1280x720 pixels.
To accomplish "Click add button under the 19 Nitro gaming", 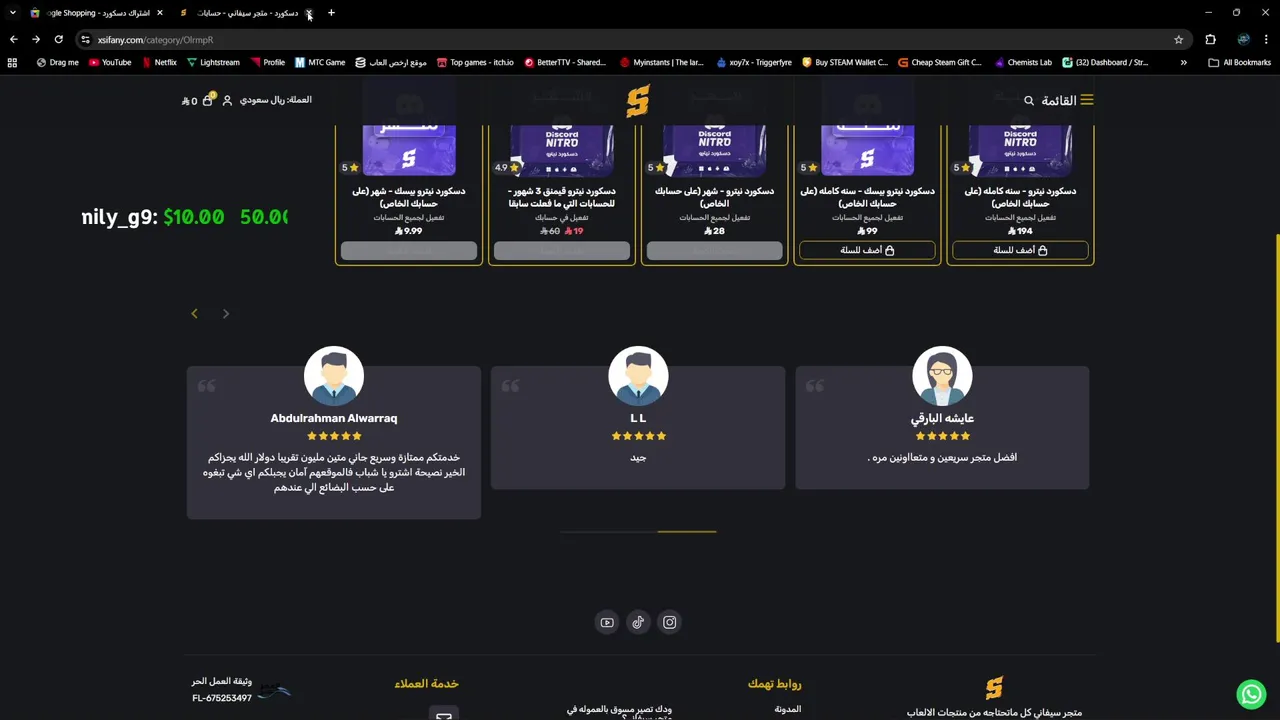I will click(x=562, y=250).
